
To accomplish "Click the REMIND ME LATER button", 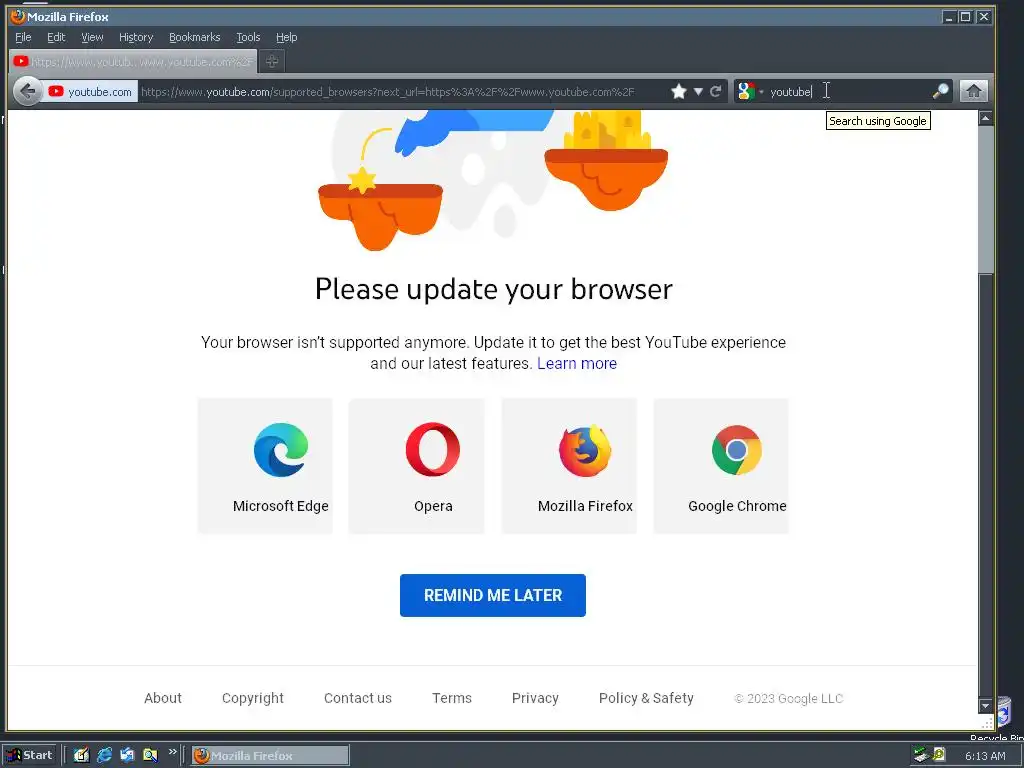I will tap(493, 596).
